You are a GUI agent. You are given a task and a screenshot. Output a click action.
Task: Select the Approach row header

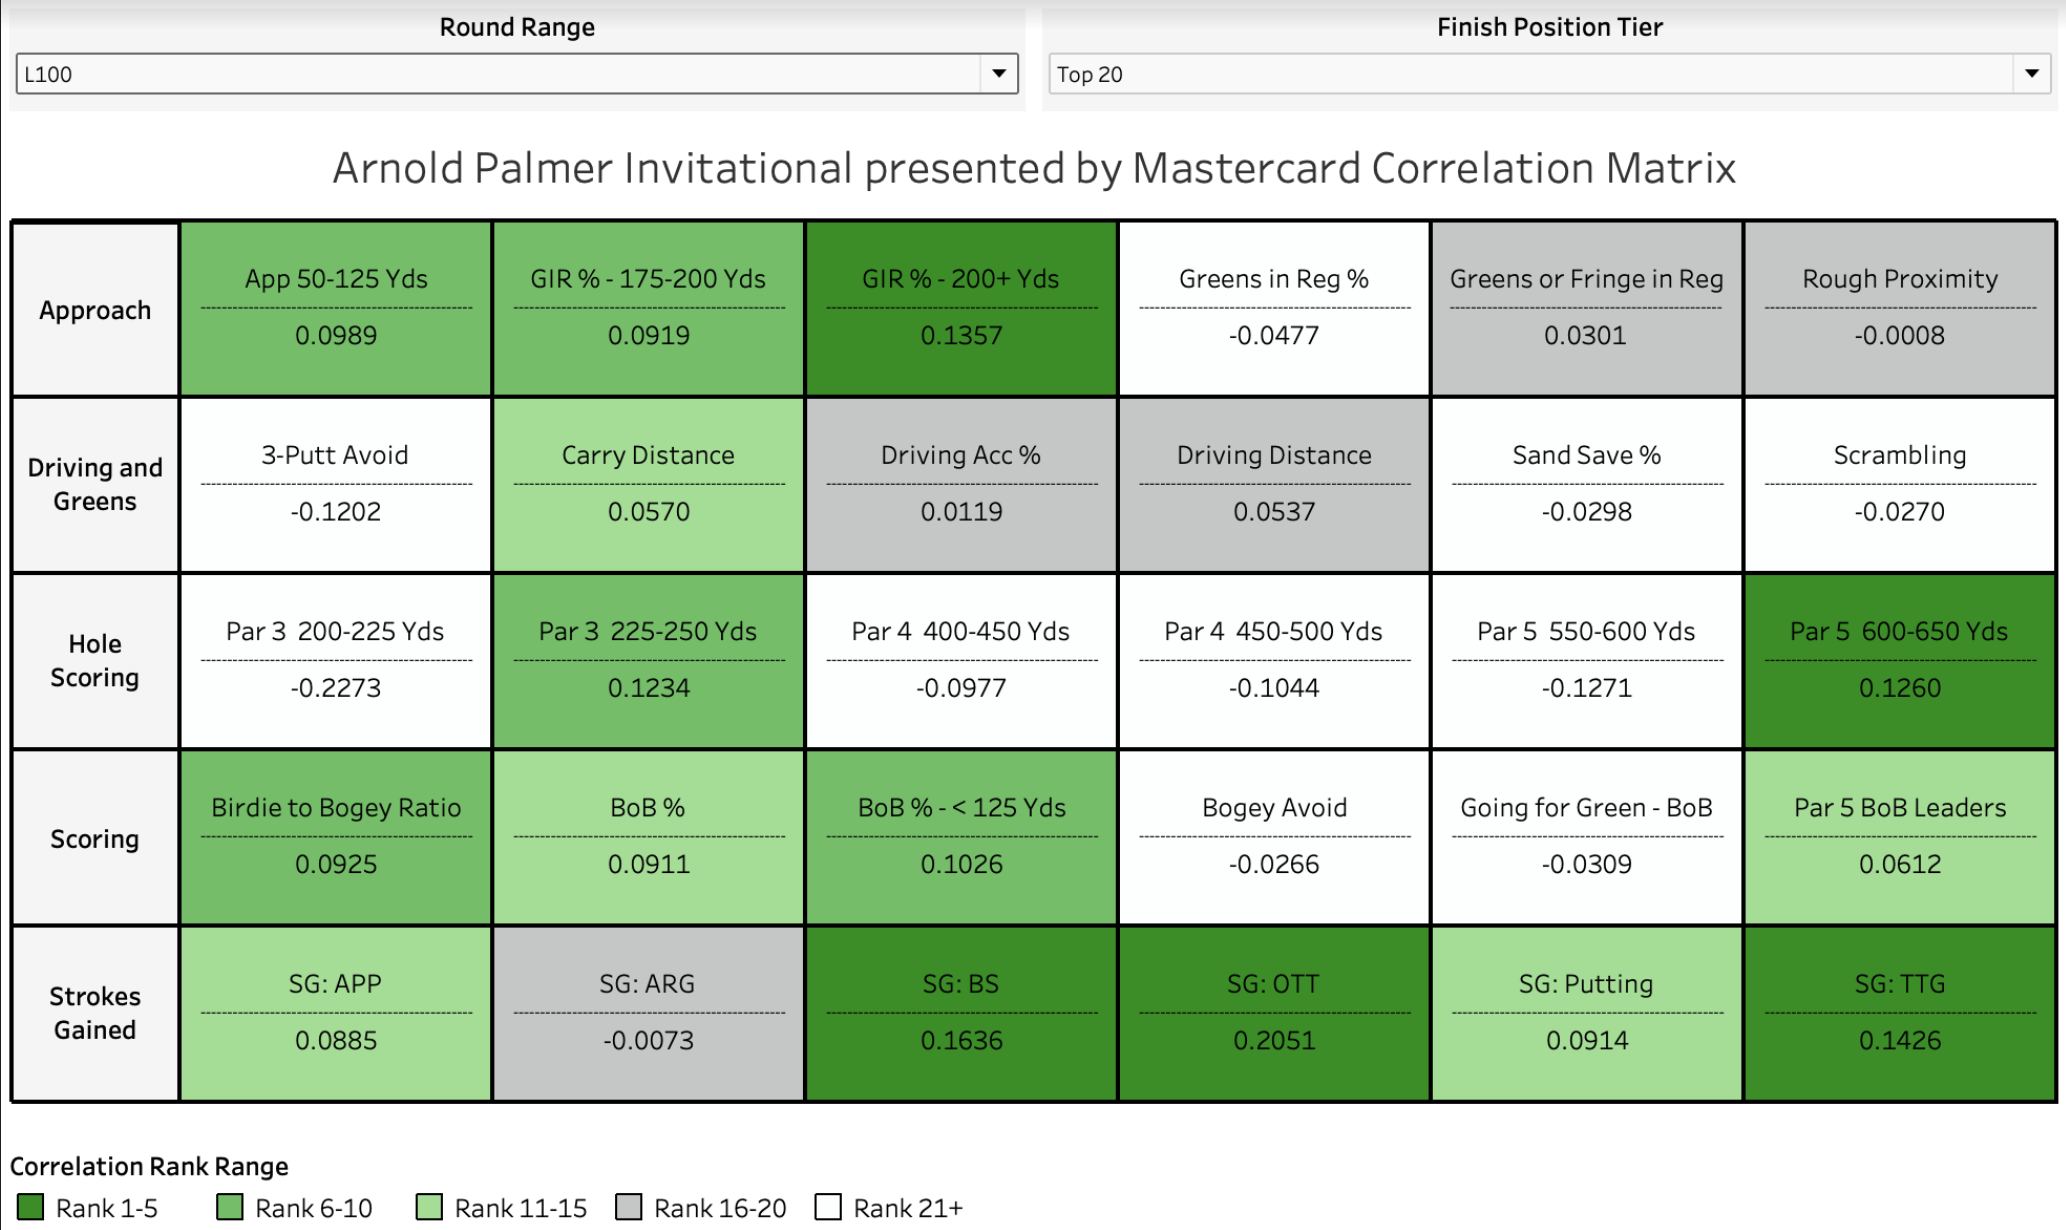pos(95,310)
